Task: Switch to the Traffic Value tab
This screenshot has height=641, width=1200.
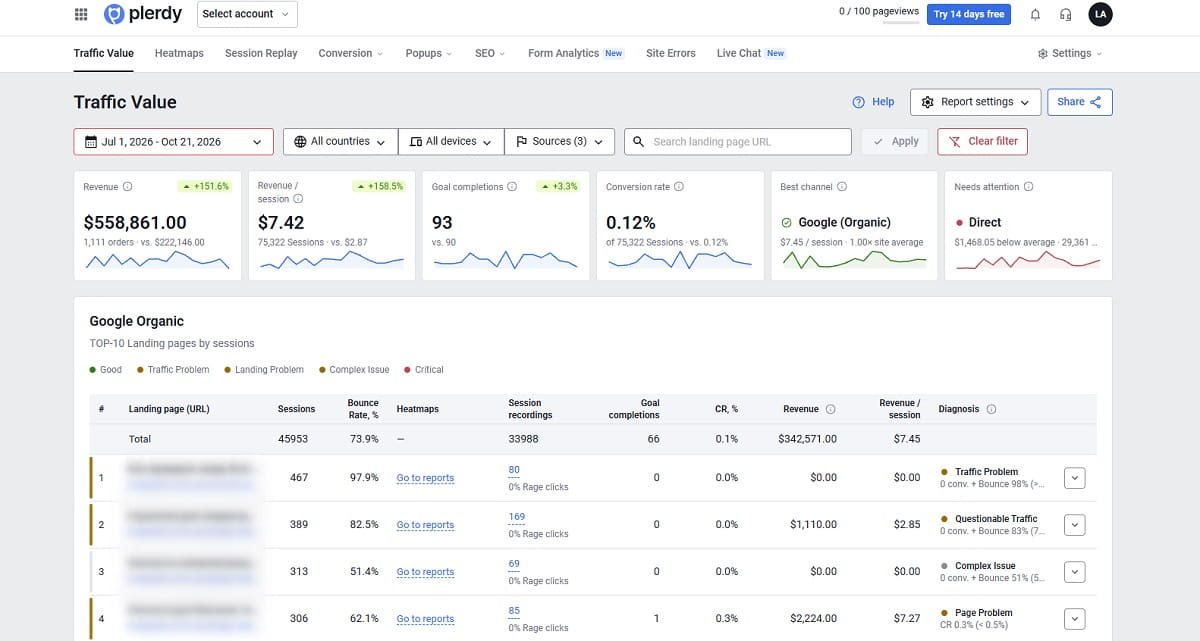Action: [x=104, y=54]
